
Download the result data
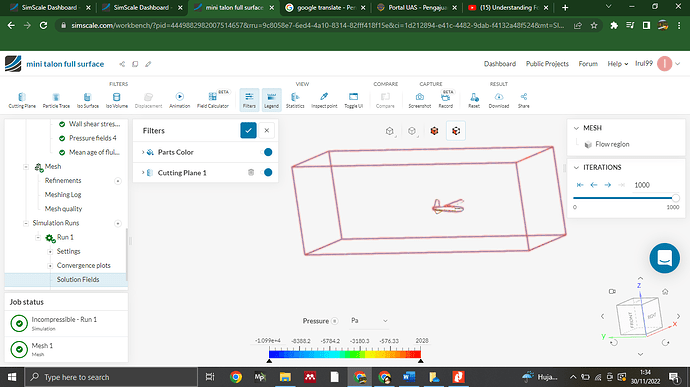499,100
